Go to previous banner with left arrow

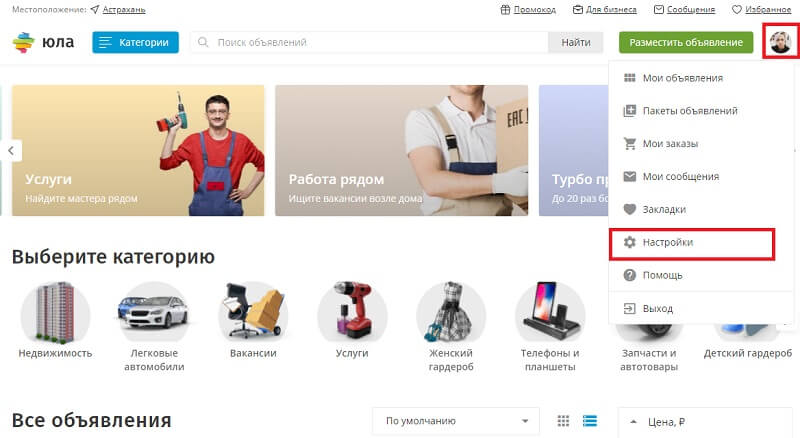[x=11, y=151]
